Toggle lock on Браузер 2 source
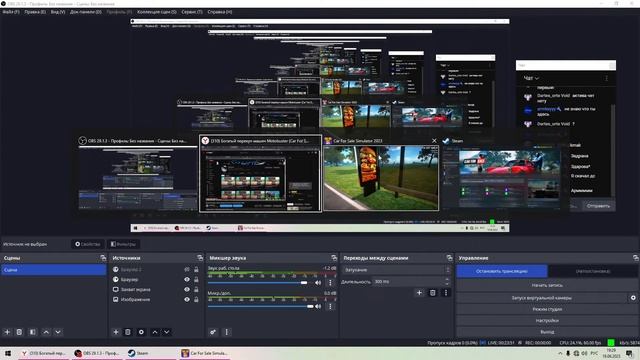Image resolution: width=640 pixels, height=360 pixels. click(x=196, y=269)
